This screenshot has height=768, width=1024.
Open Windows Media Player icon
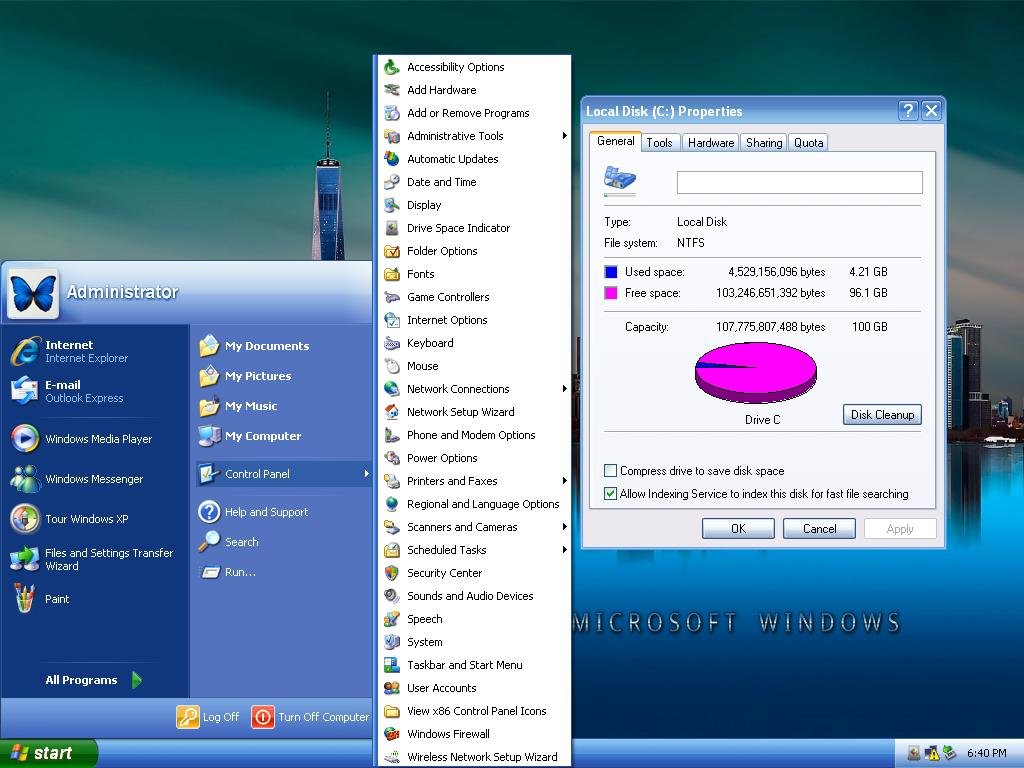25,439
